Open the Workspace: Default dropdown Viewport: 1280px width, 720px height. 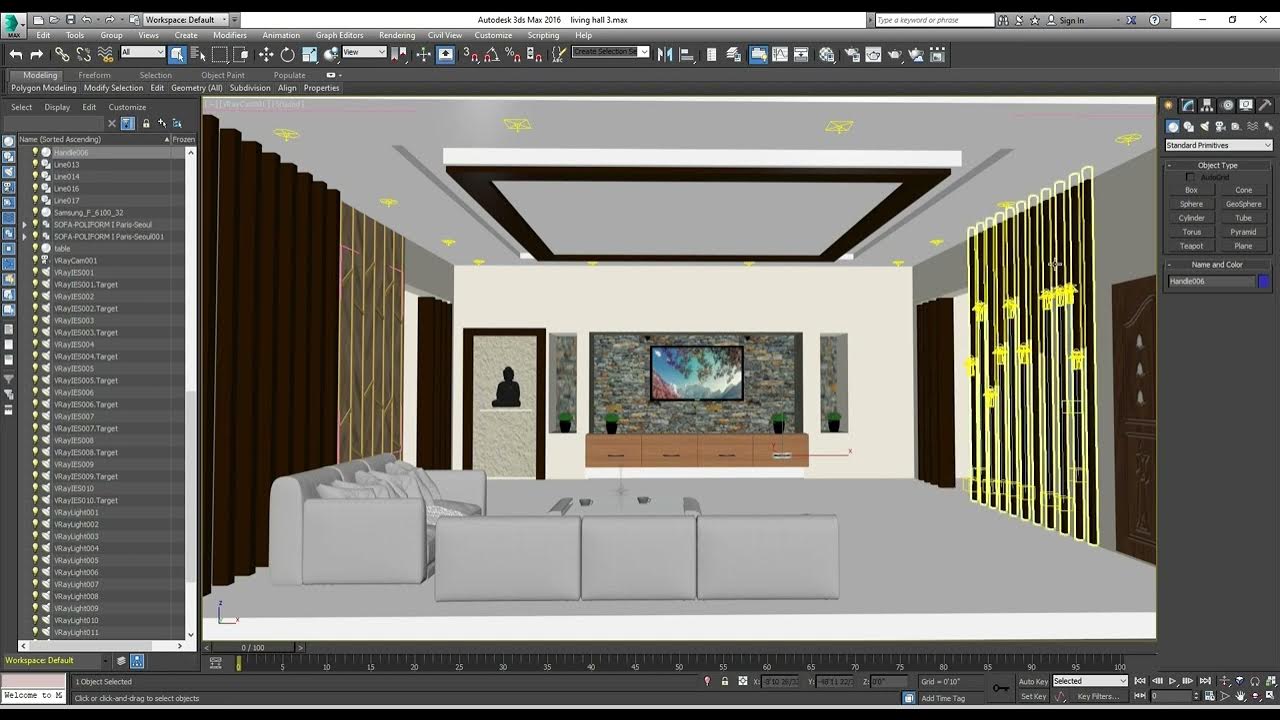(185, 20)
